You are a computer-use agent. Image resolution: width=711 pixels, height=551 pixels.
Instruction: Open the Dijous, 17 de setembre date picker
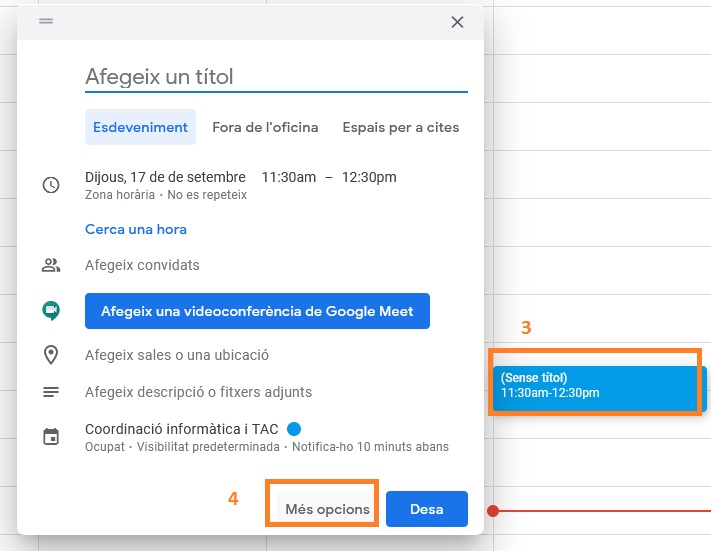click(165, 177)
